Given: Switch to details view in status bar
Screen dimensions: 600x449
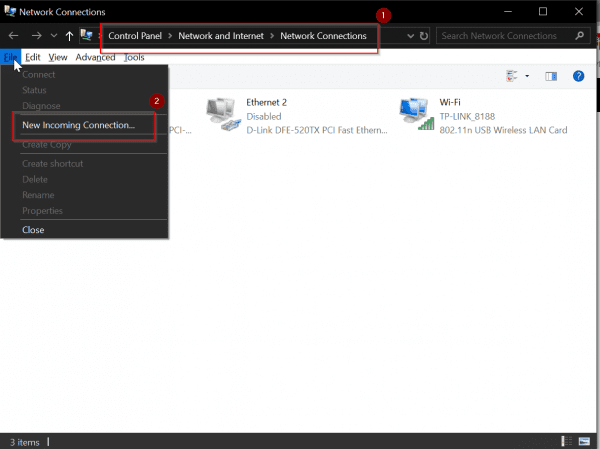Looking at the screenshot, I should tap(568, 440).
